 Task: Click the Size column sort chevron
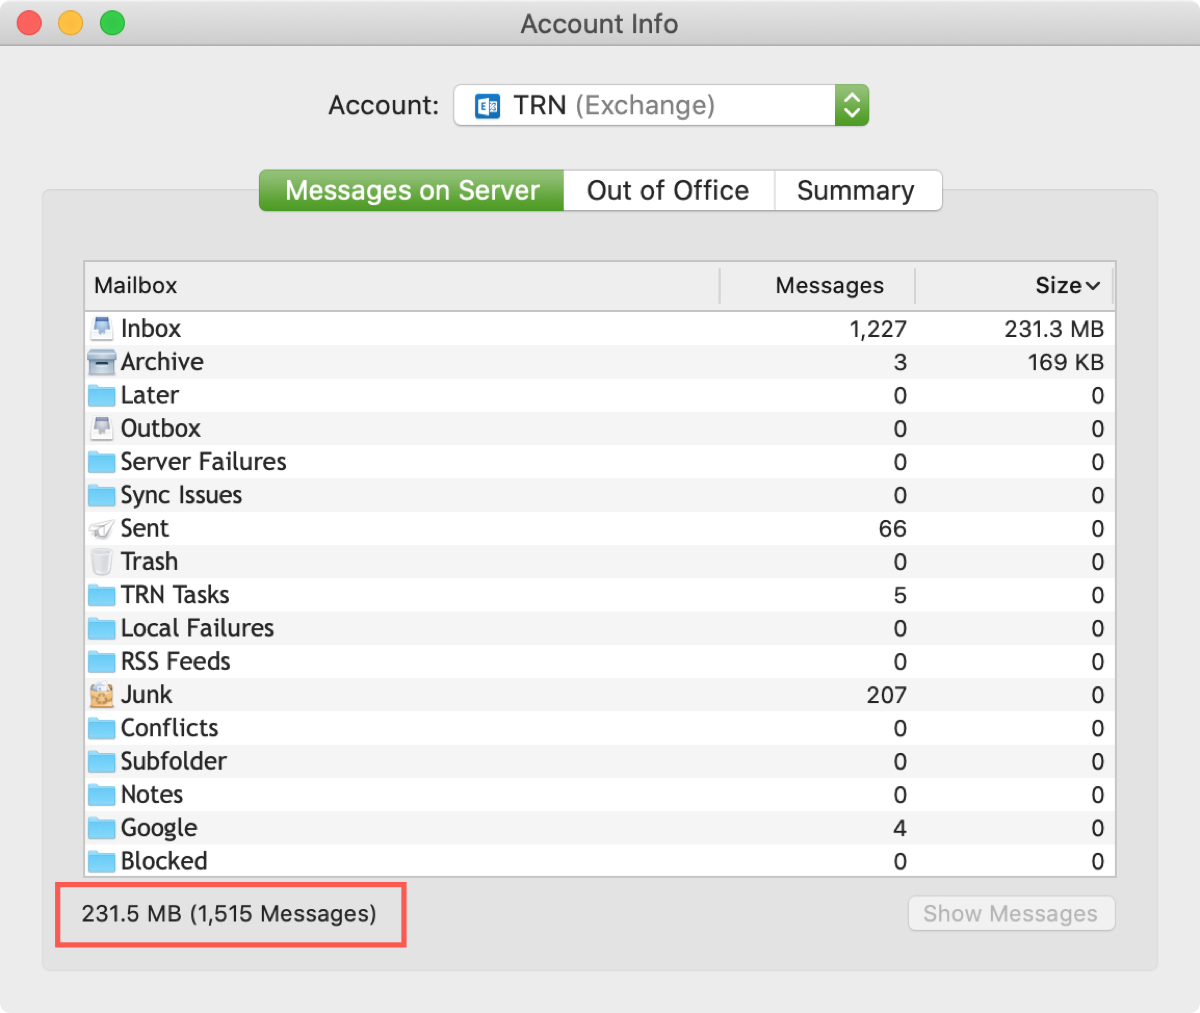[x=1095, y=285]
